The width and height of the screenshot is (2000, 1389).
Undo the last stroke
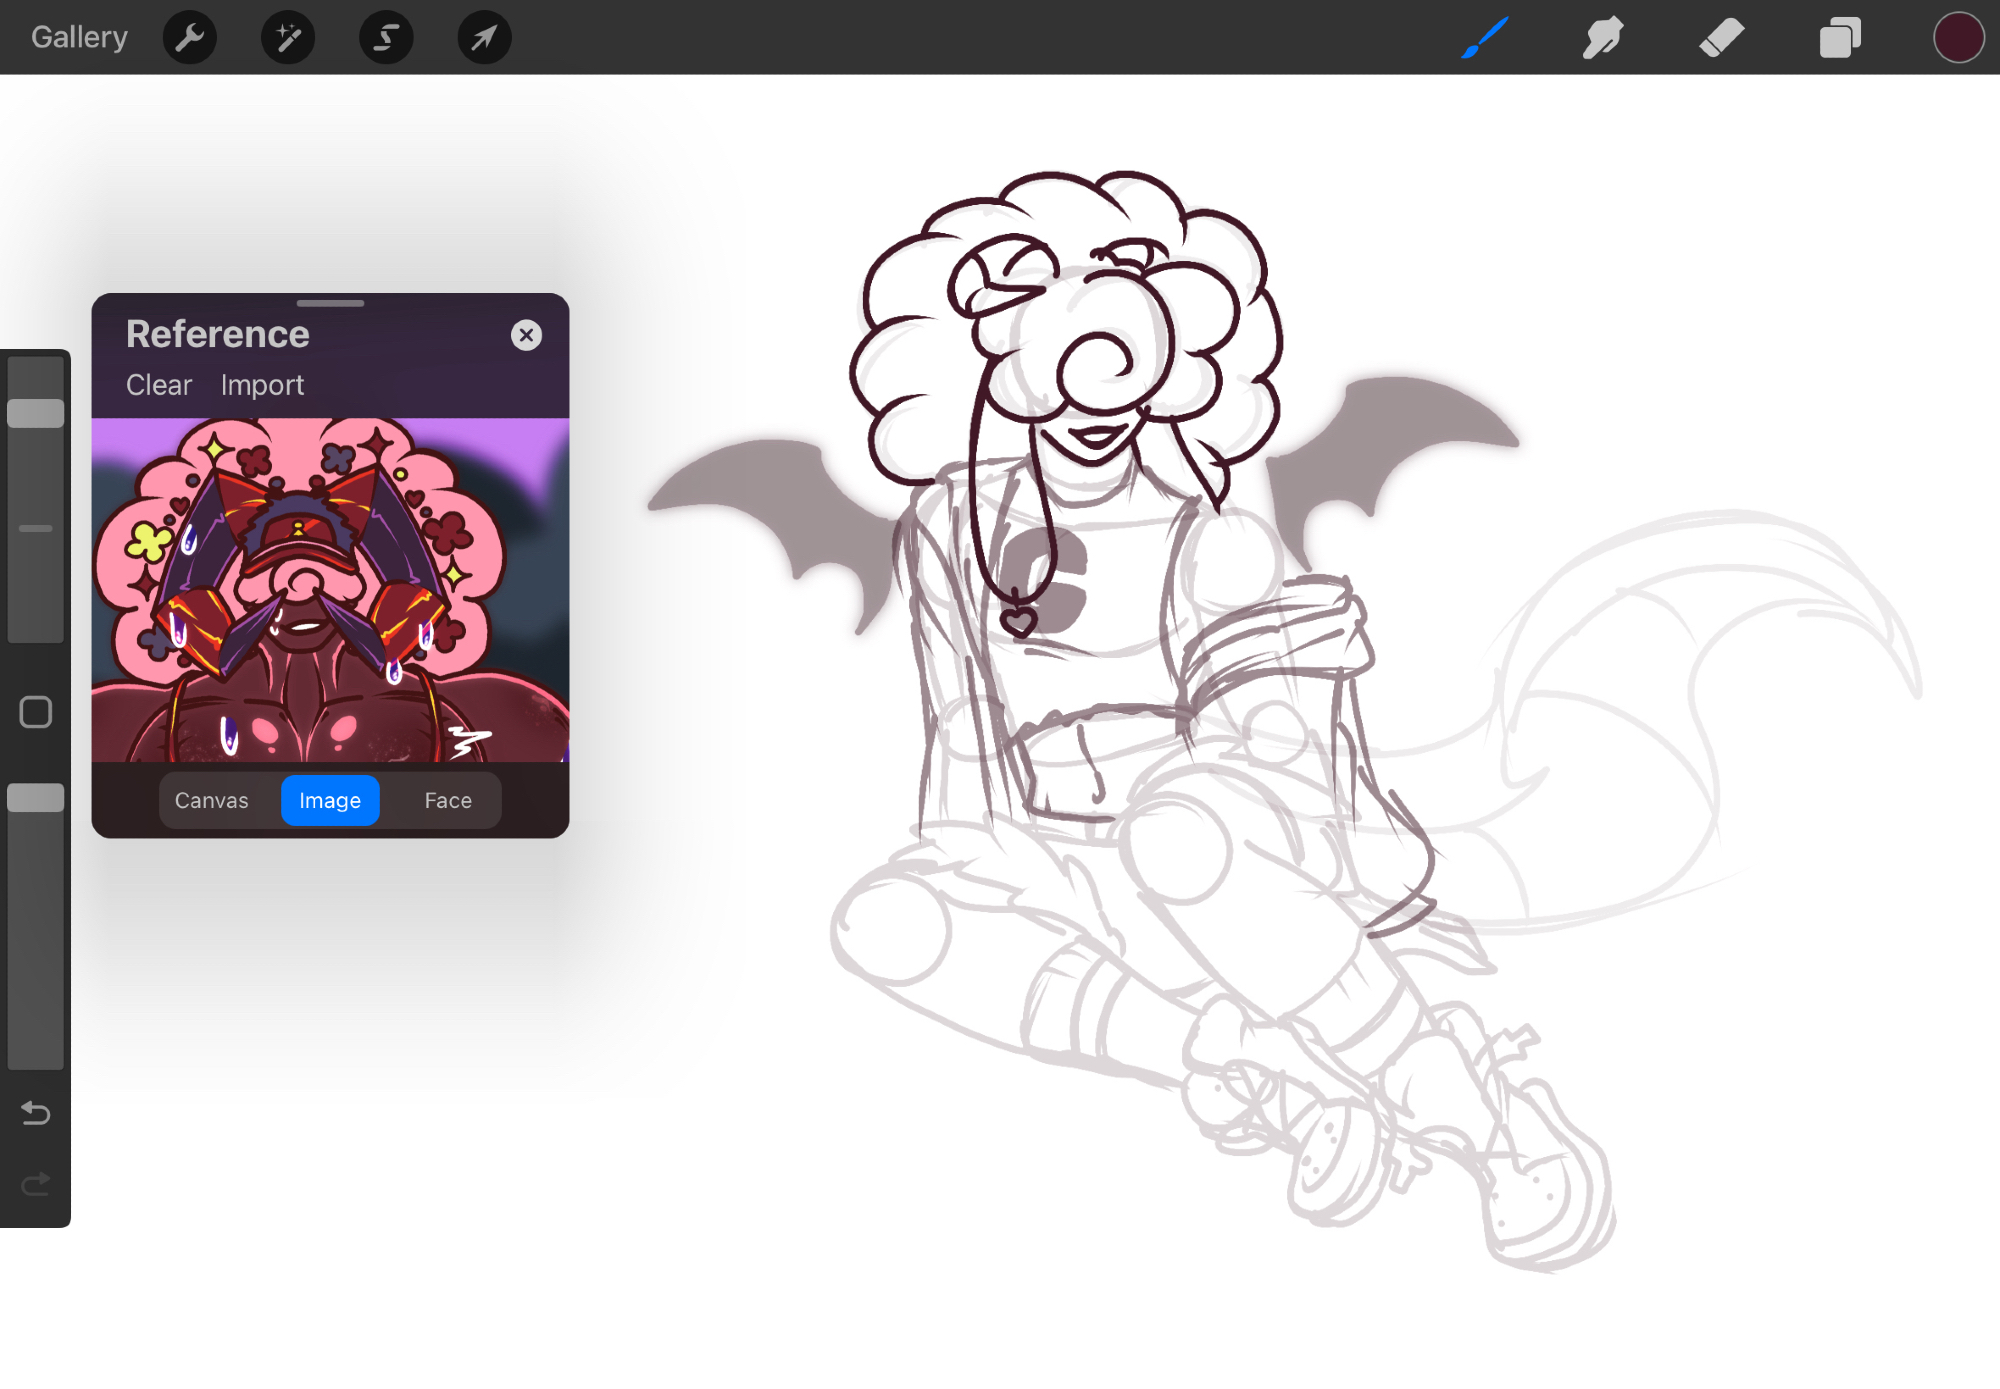pyautogui.click(x=36, y=1113)
